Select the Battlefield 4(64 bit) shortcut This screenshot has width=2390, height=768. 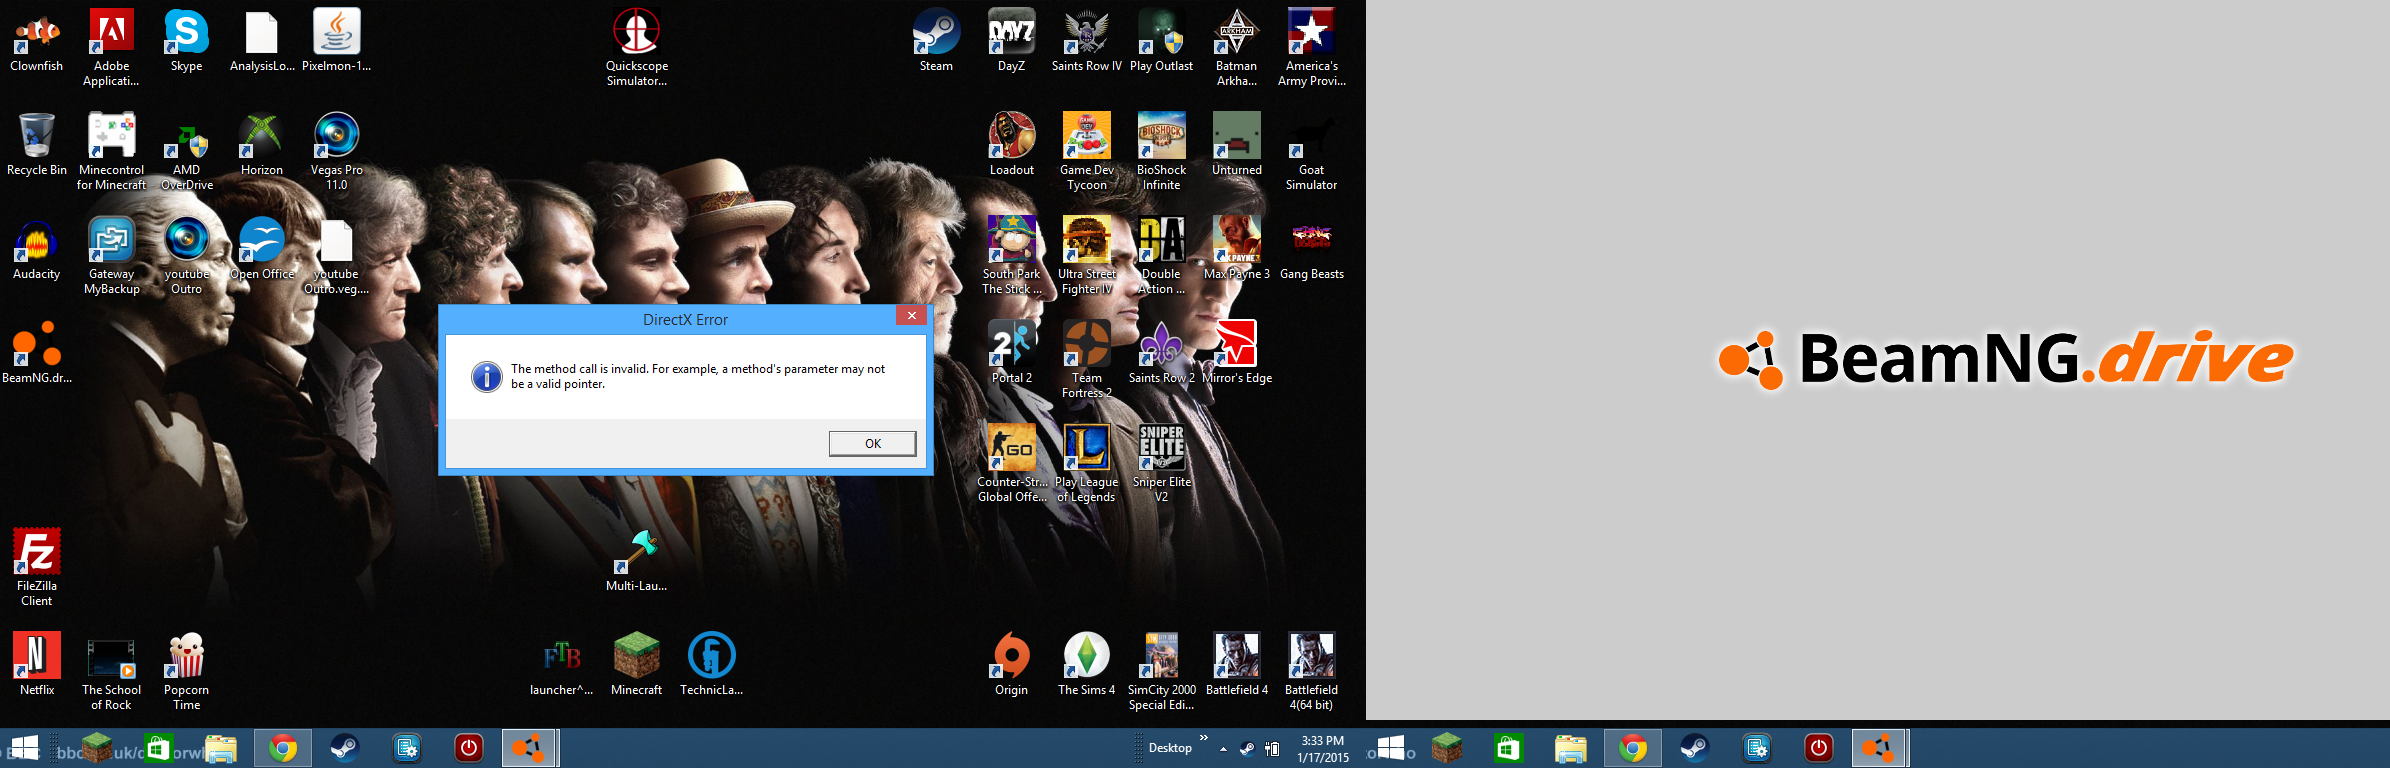tap(1312, 672)
